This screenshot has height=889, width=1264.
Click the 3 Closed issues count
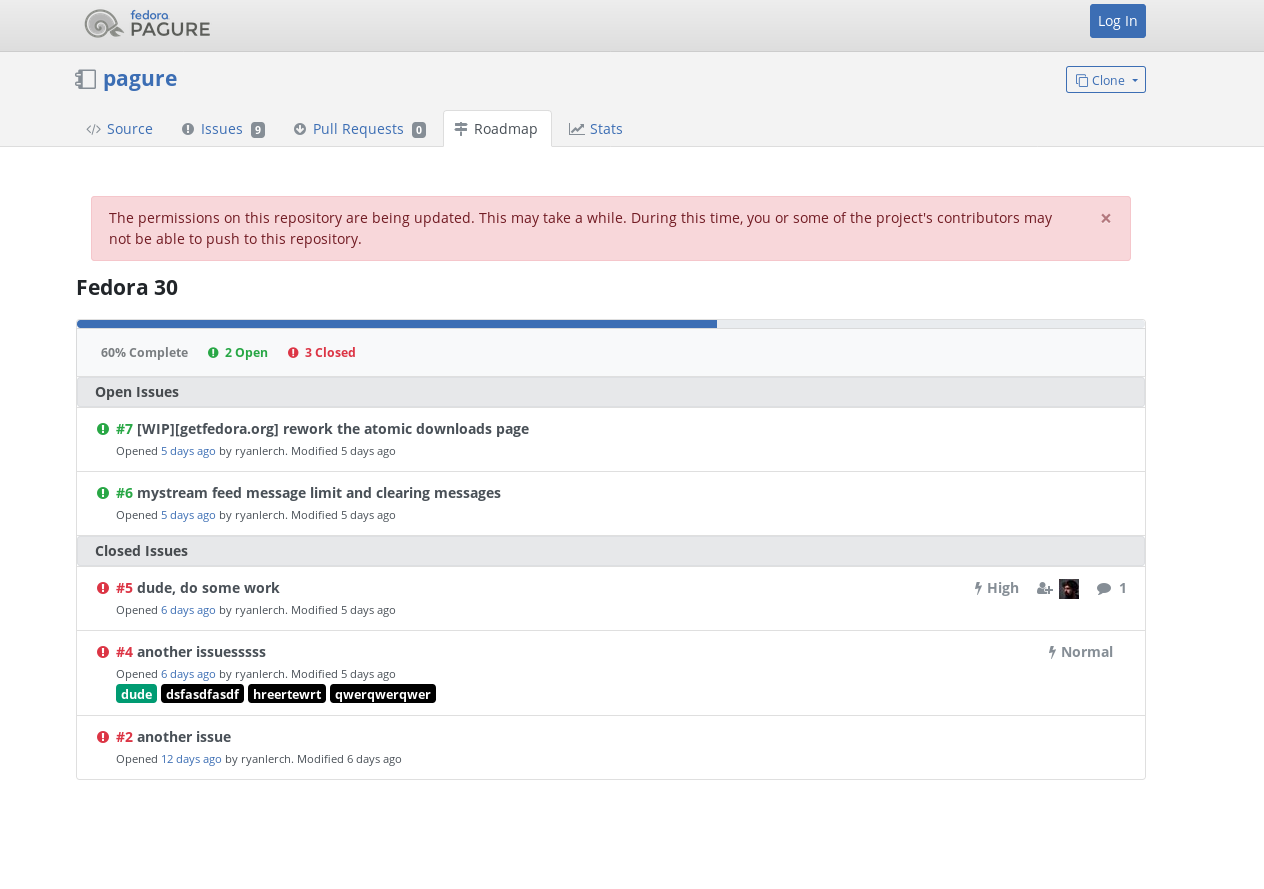click(x=322, y=353)
